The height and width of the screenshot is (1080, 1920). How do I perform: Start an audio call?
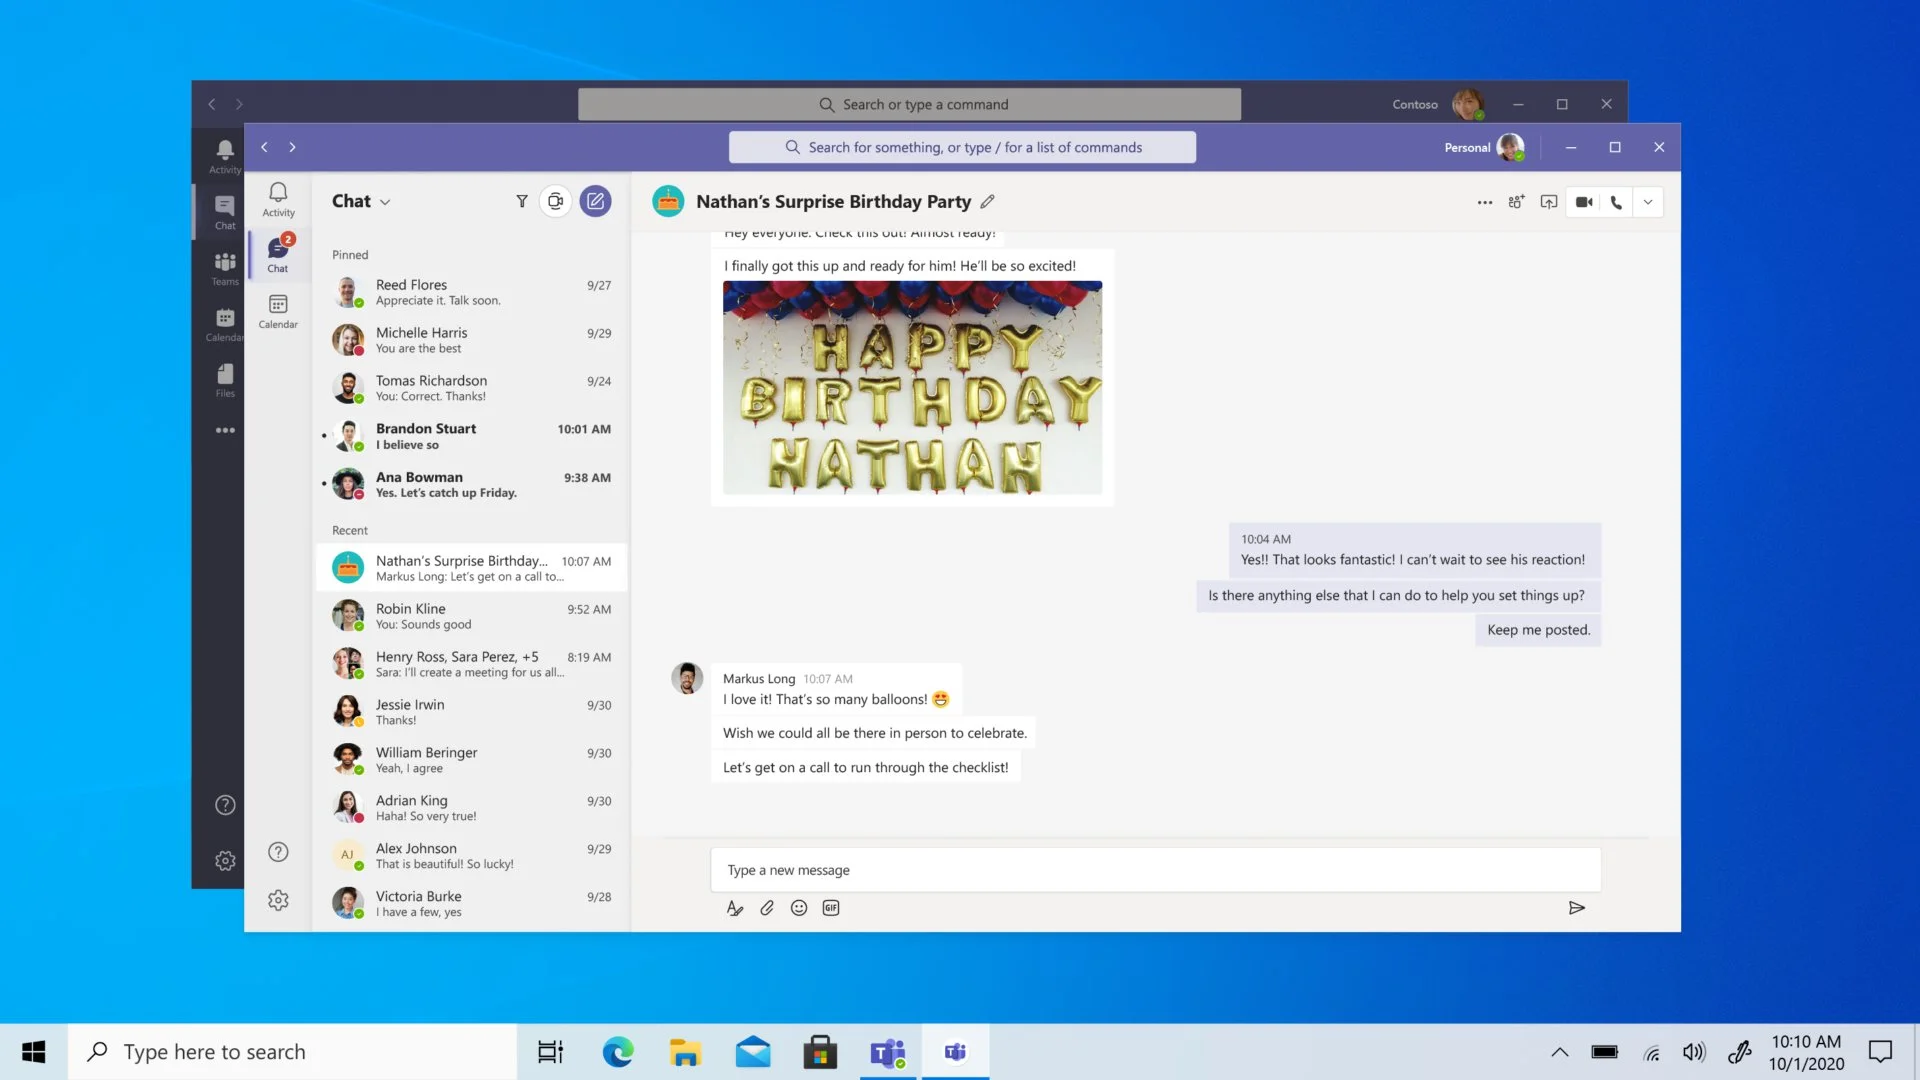click(x=1615, y=201)
